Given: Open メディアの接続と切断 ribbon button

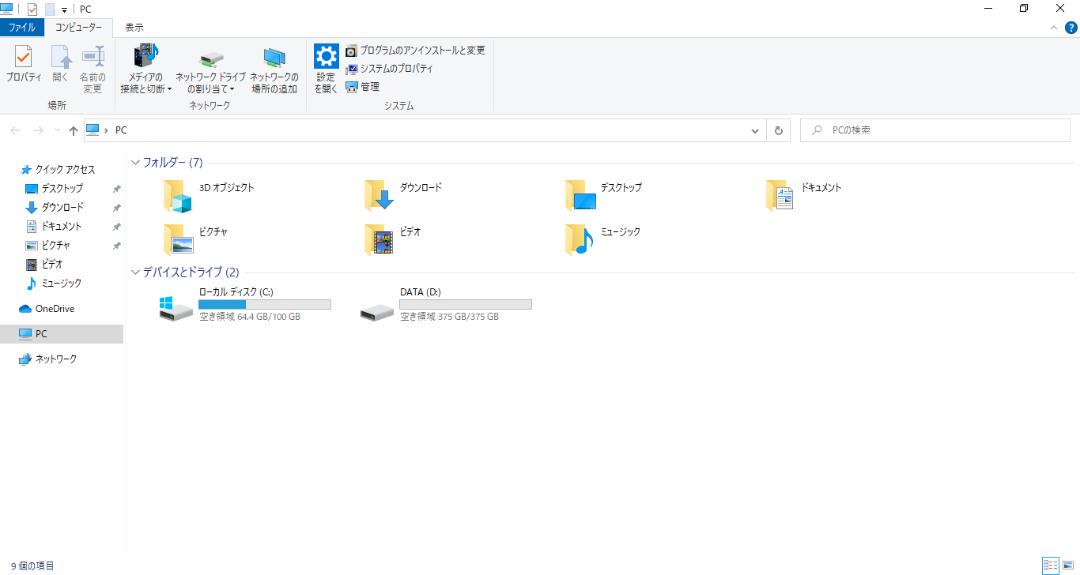Looking at the screenshot, I should pos(146,69).
